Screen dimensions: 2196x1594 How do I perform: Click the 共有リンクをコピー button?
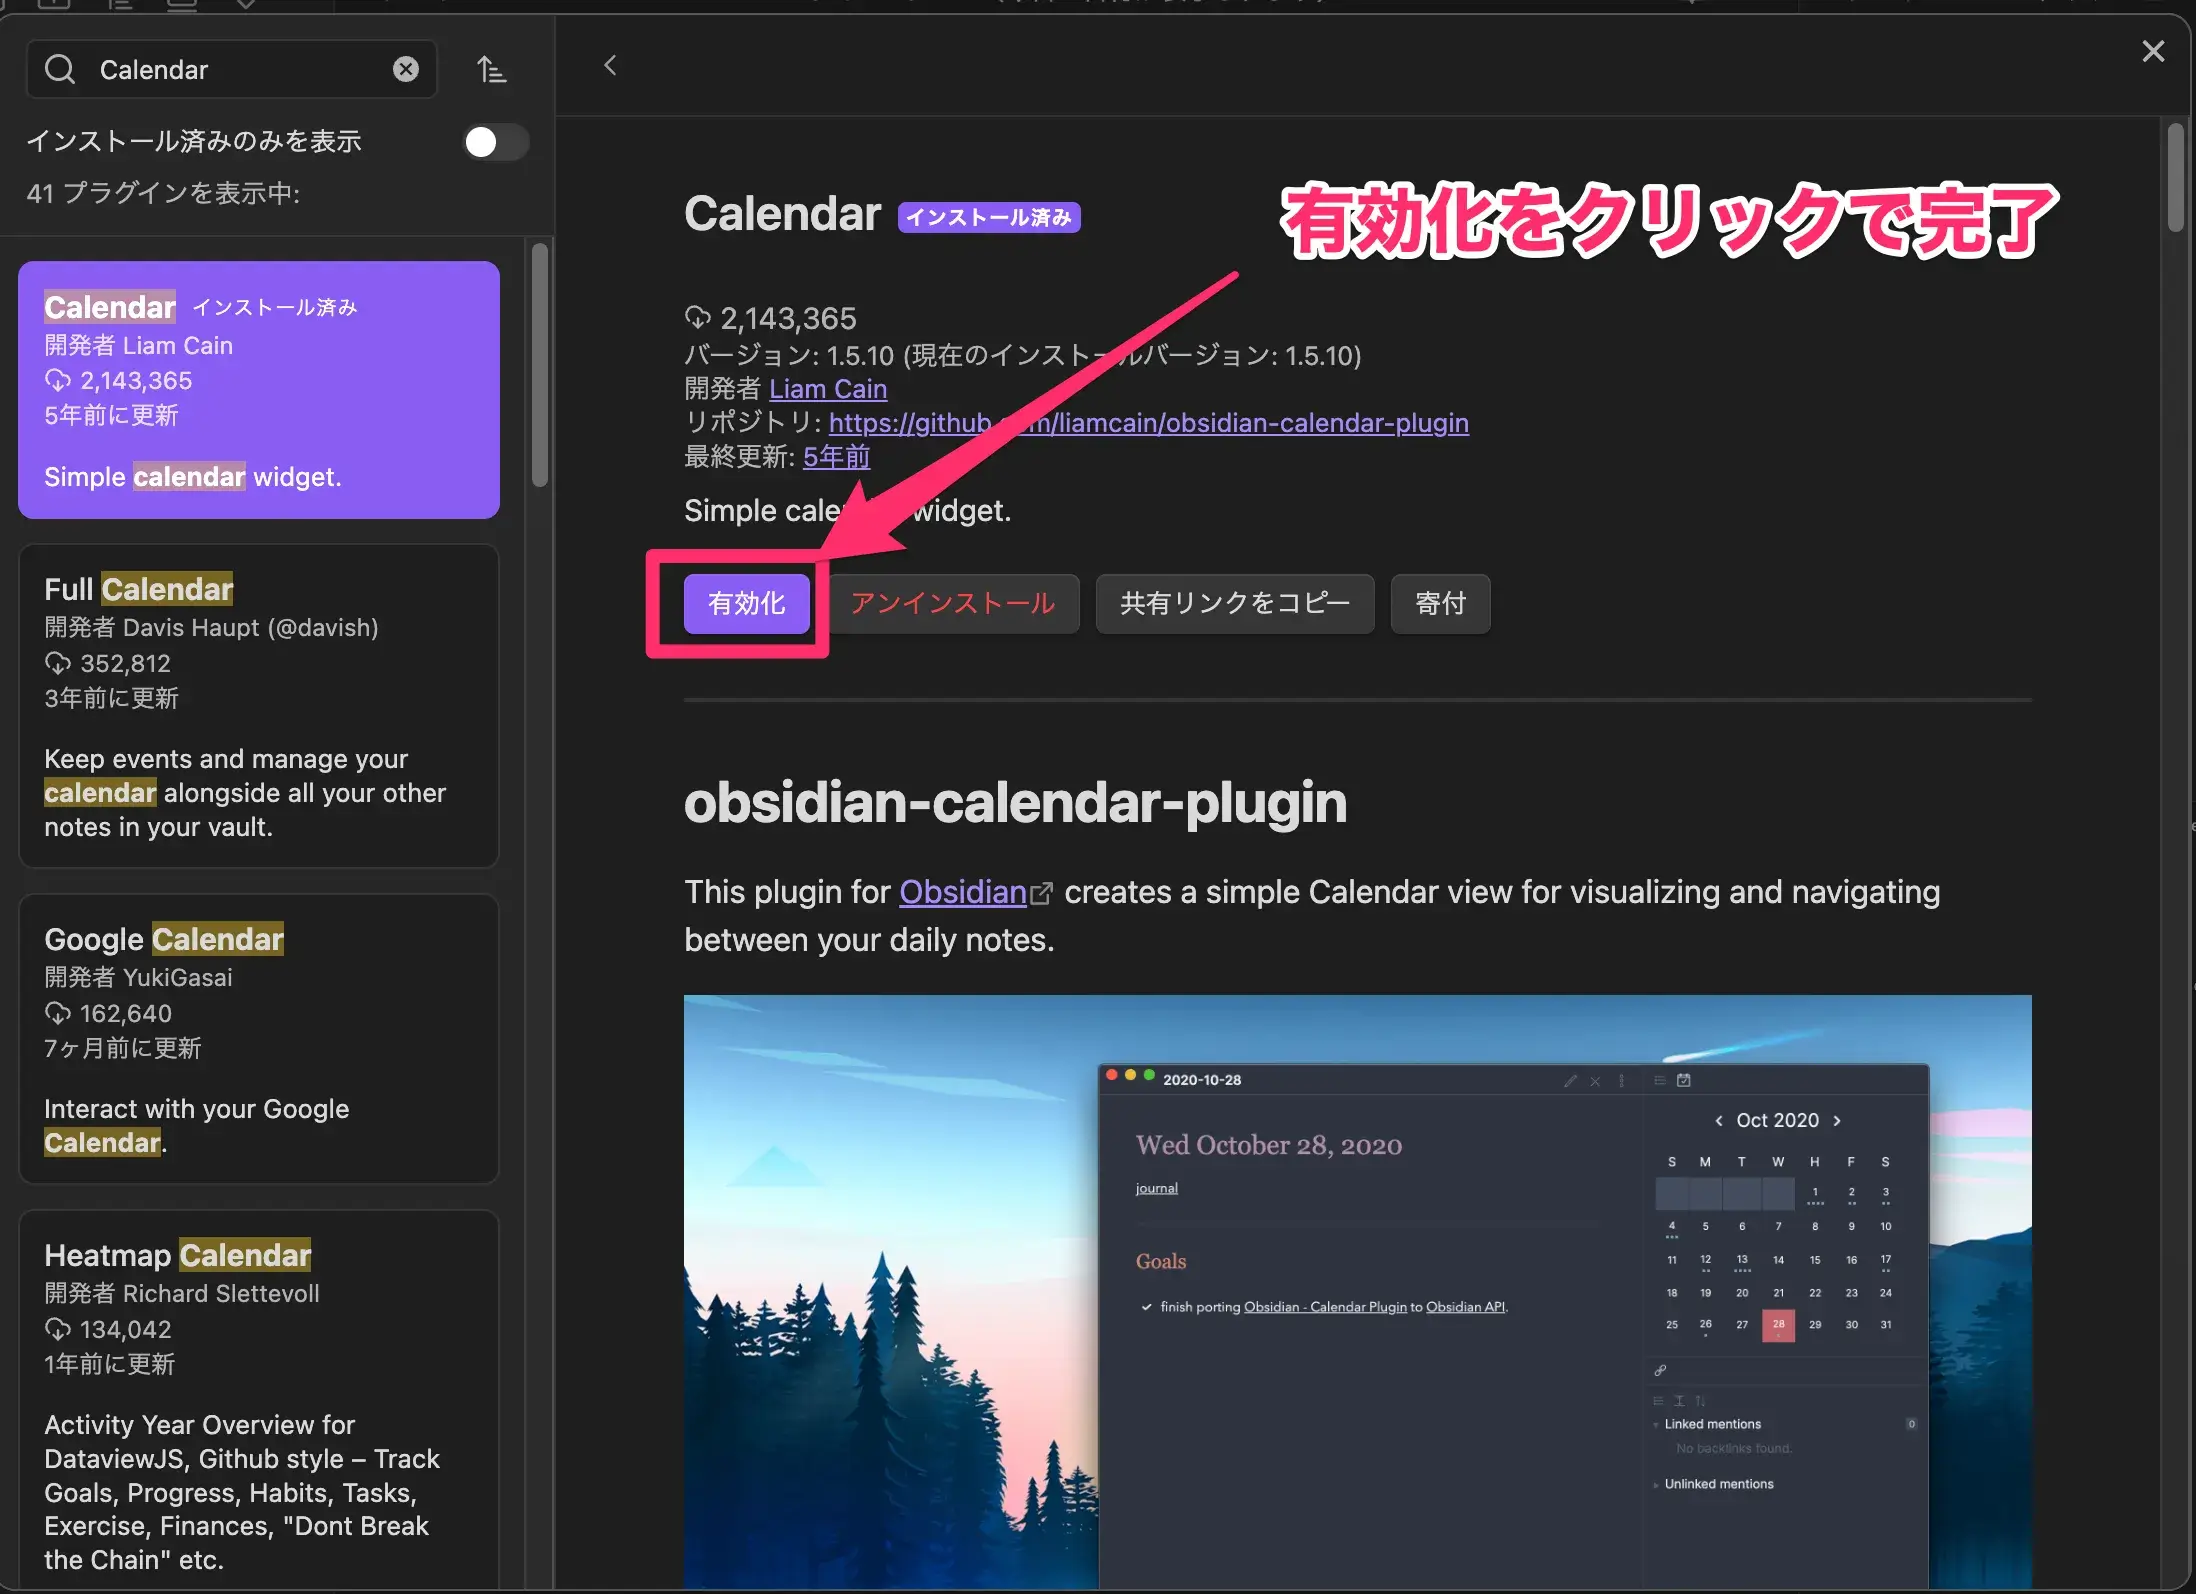1235,603
